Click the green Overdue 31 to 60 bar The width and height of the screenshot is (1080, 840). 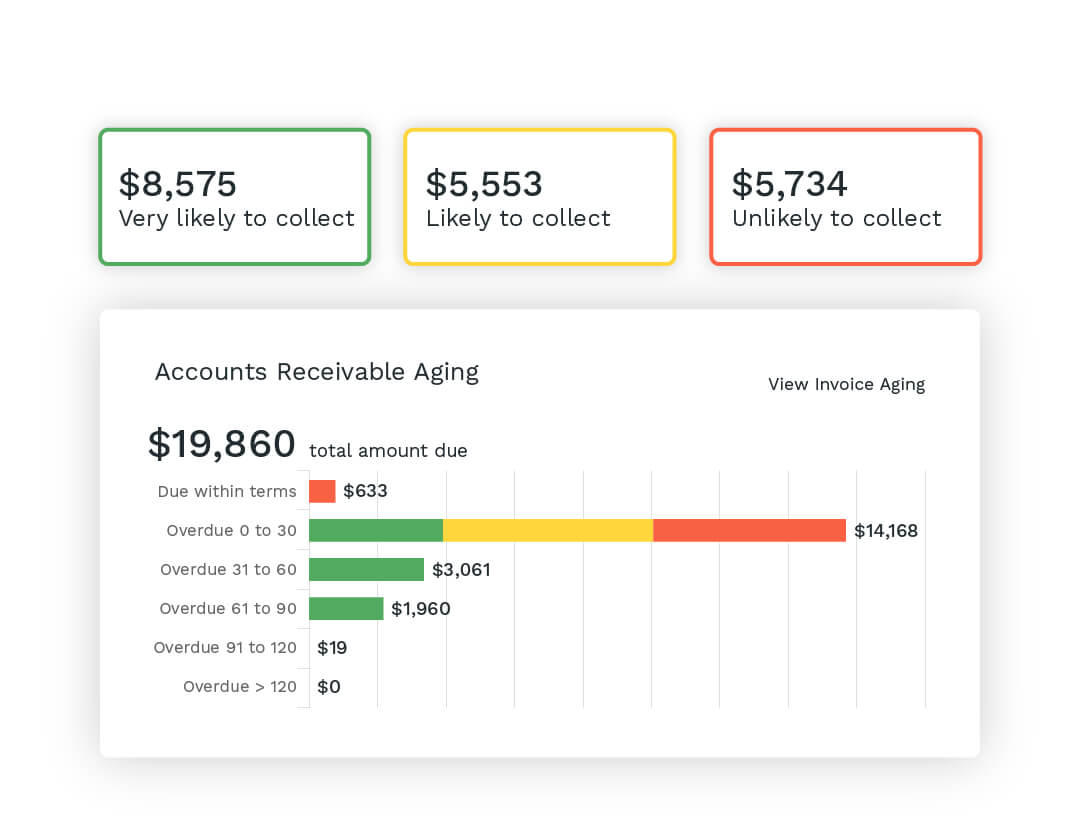click(x=366, y=569)
